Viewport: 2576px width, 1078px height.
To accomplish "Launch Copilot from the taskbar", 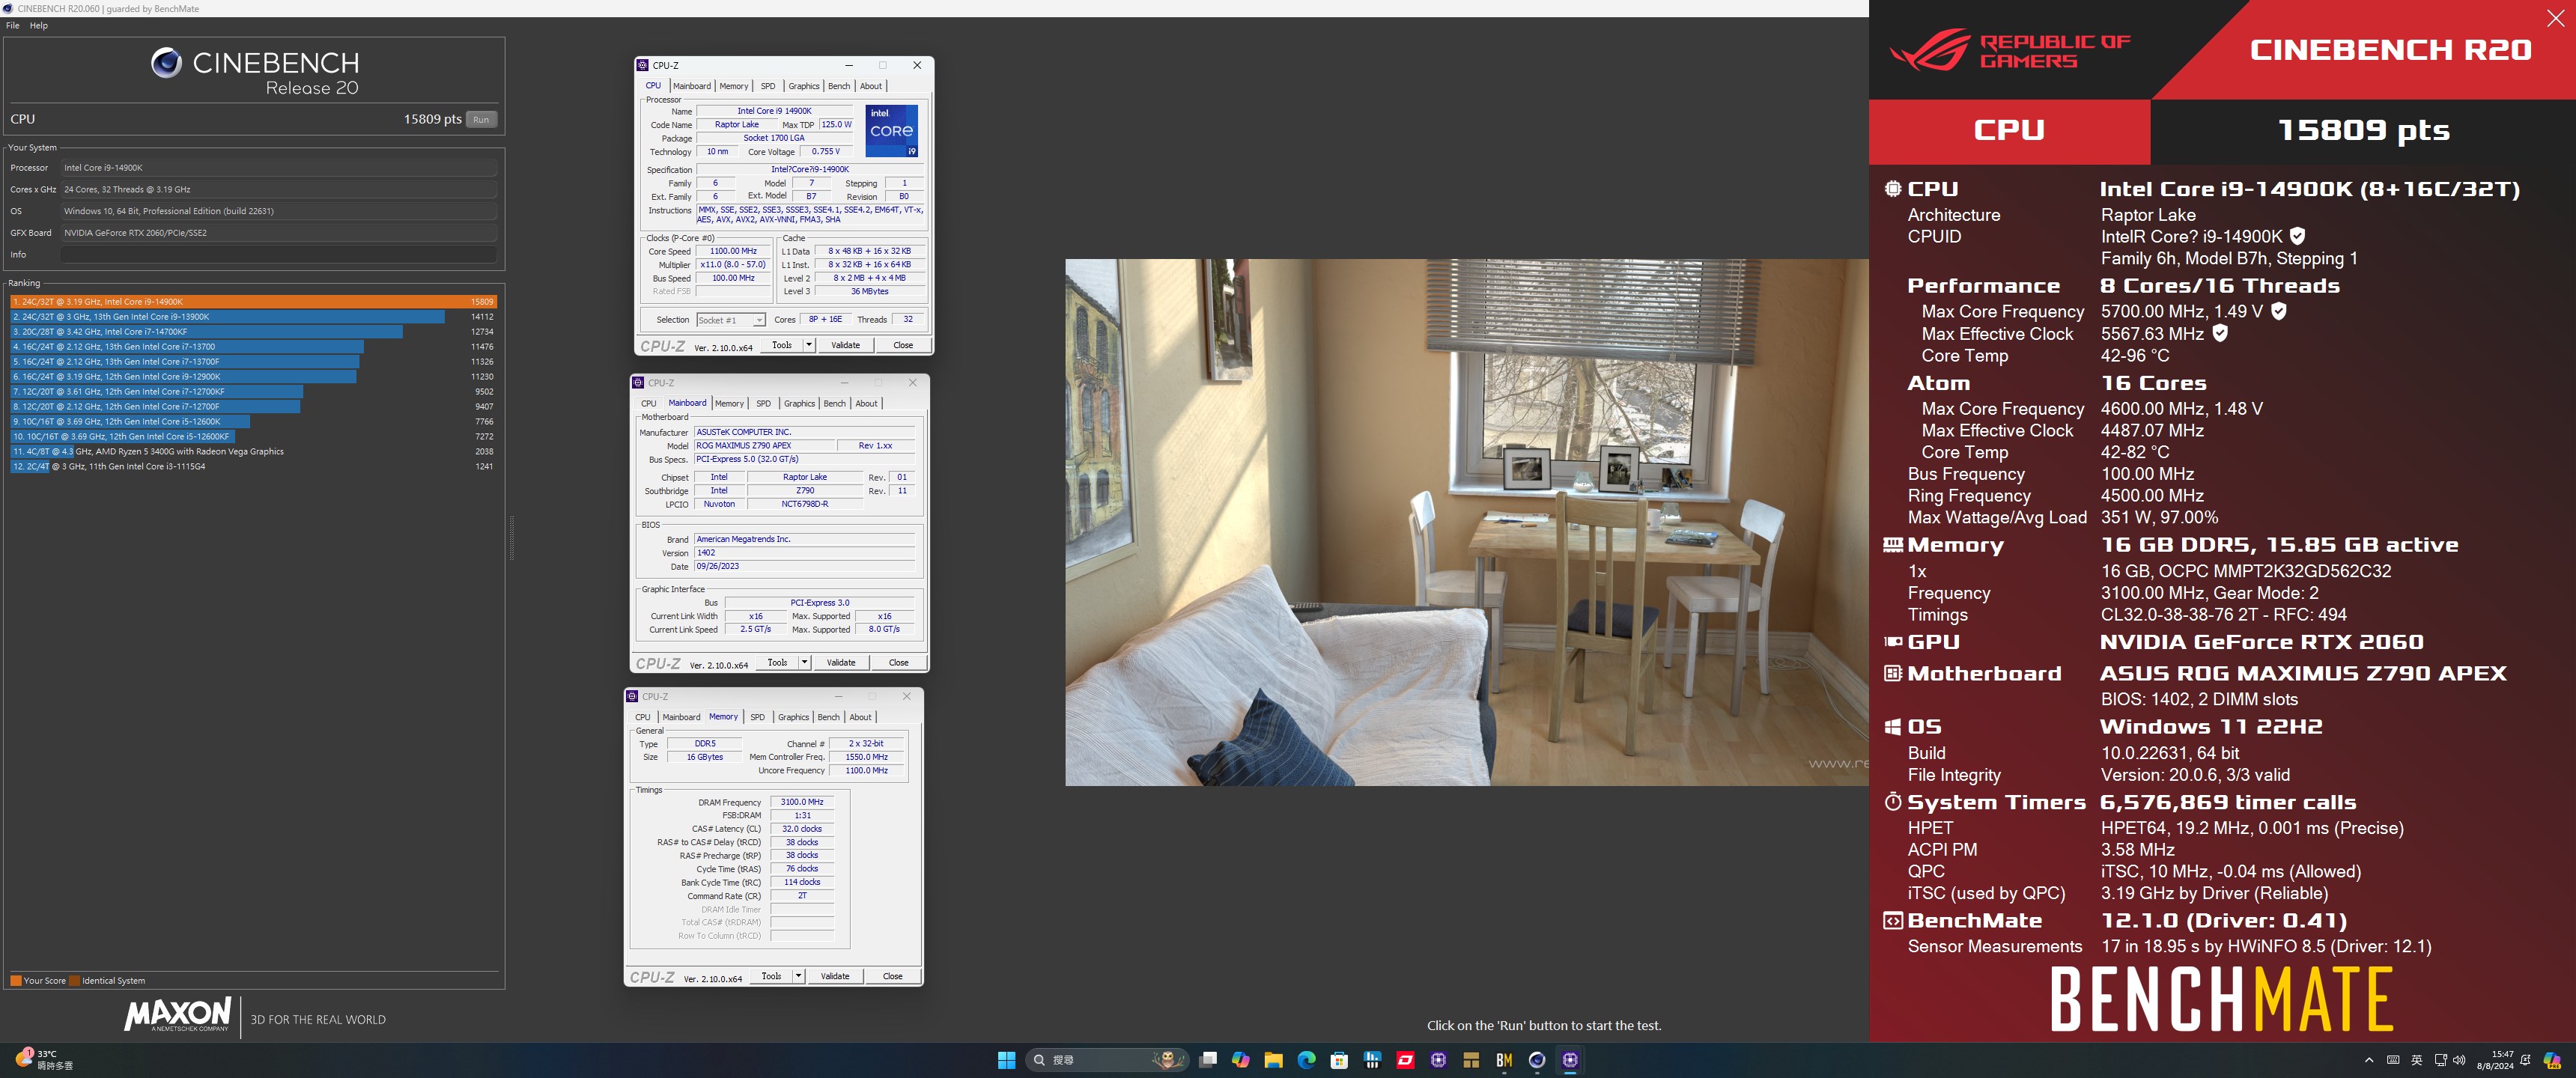I will point(1241,1060).
